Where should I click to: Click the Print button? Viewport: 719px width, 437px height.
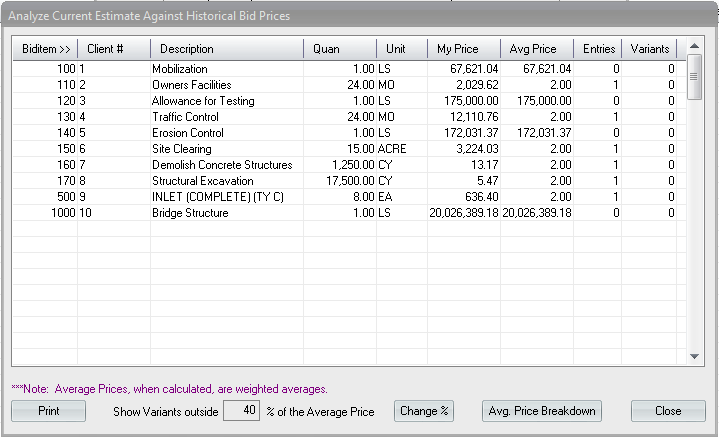pyautogui.click(x=49, y=411)
